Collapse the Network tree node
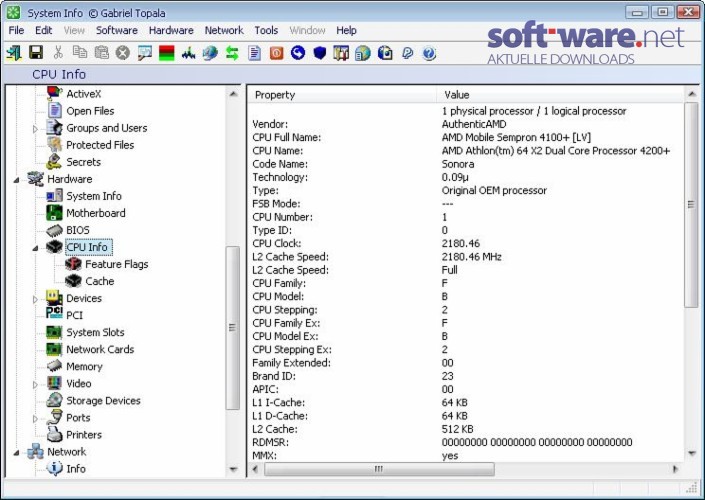705x500 pixels. [x=17, y=452]
